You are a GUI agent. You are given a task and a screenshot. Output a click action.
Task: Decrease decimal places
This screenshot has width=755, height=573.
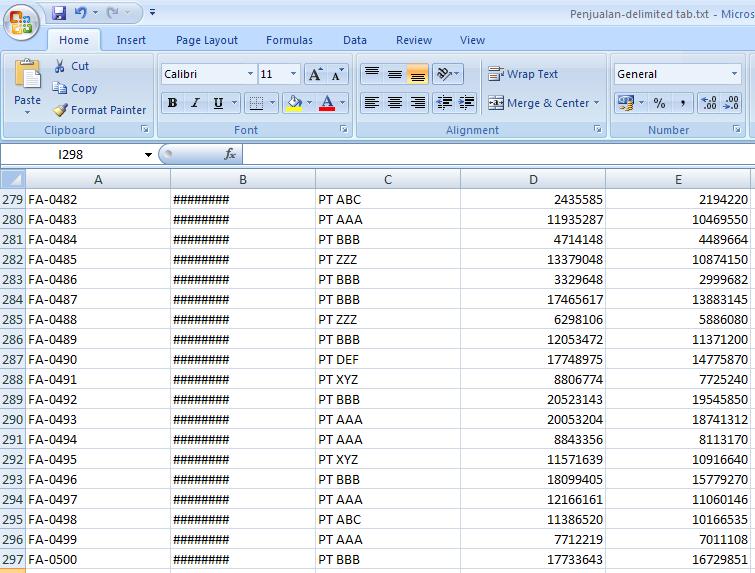point(731,103)
